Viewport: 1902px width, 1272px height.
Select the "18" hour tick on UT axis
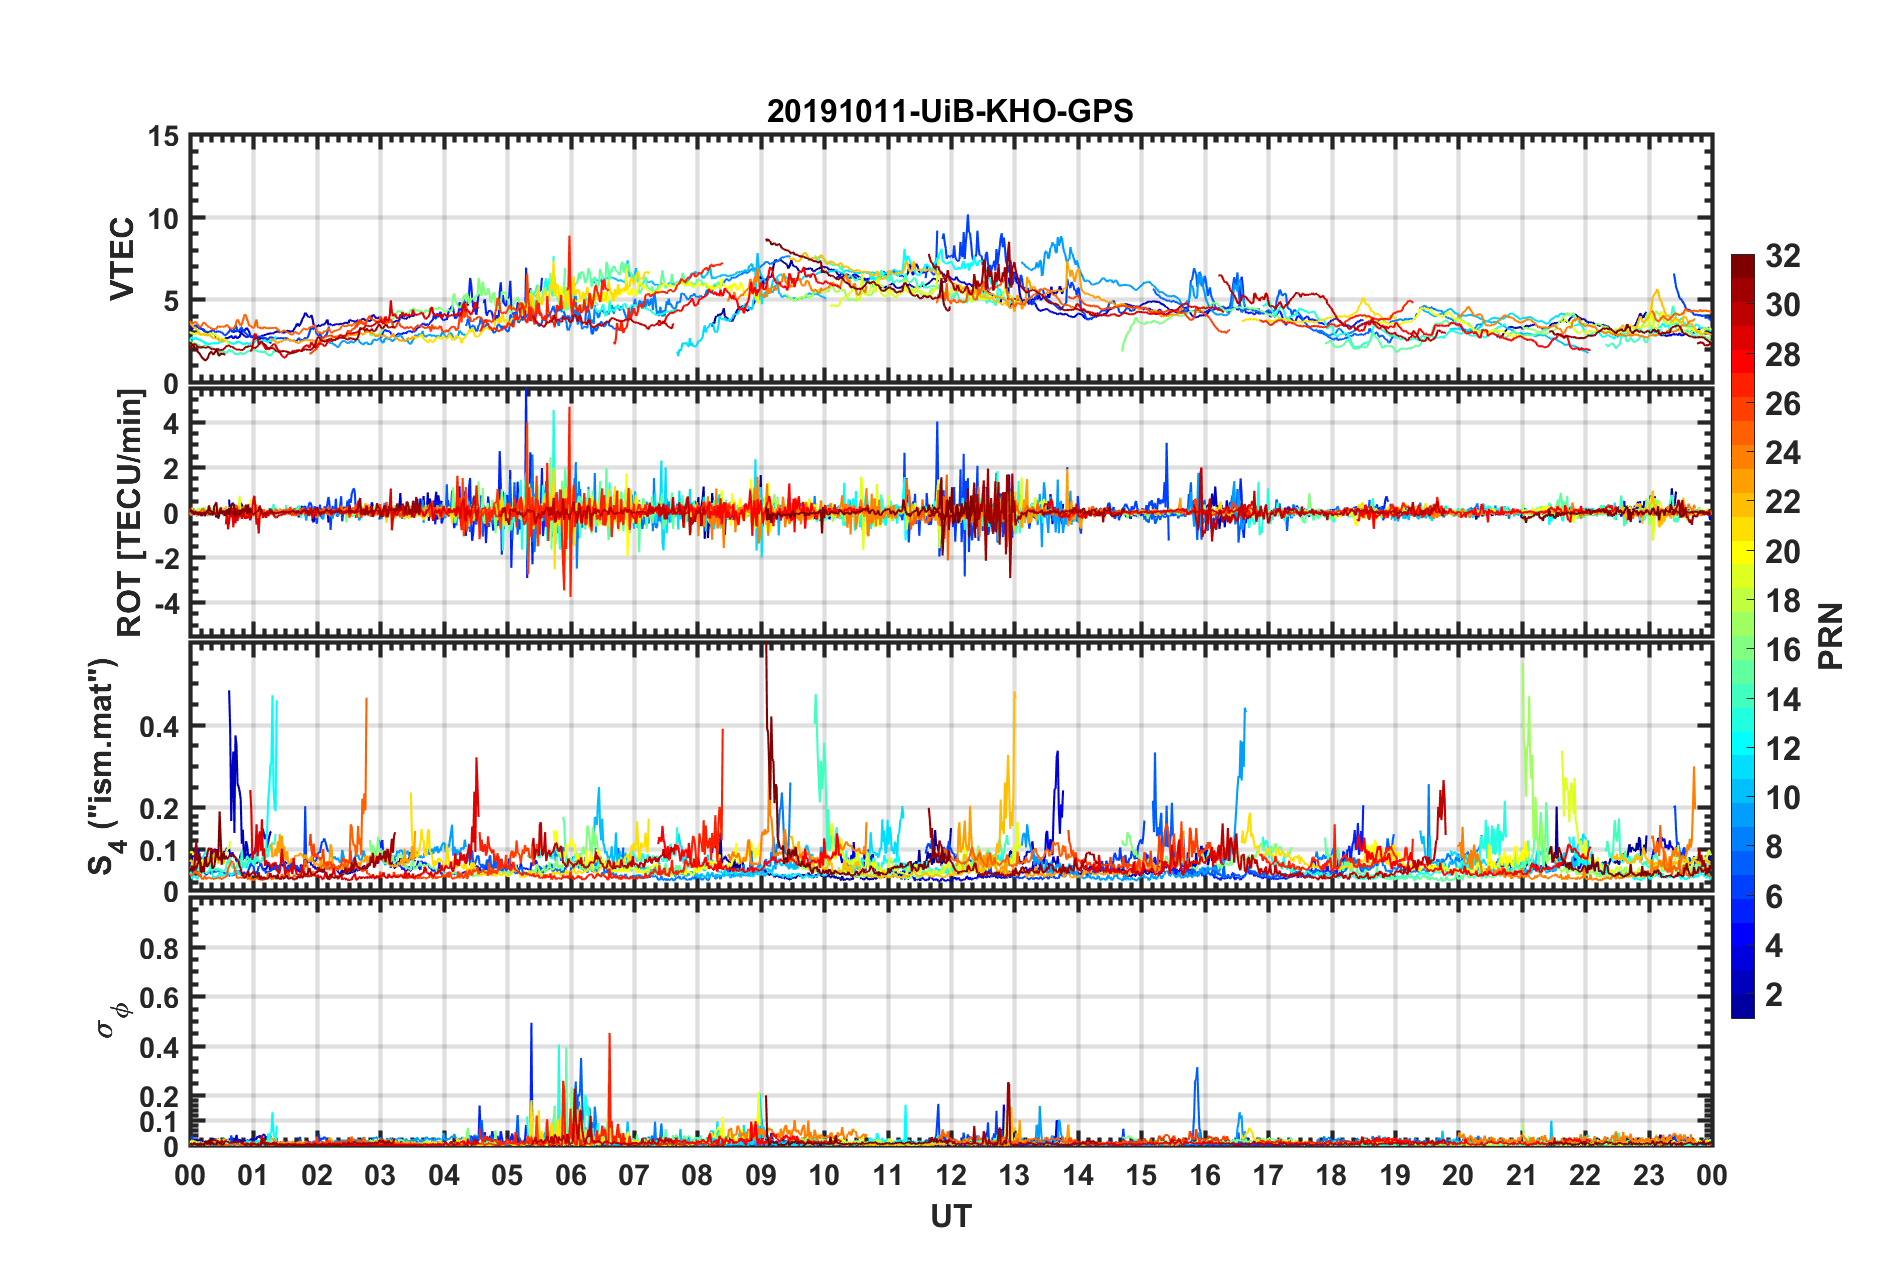[x=1331, y=1175]
